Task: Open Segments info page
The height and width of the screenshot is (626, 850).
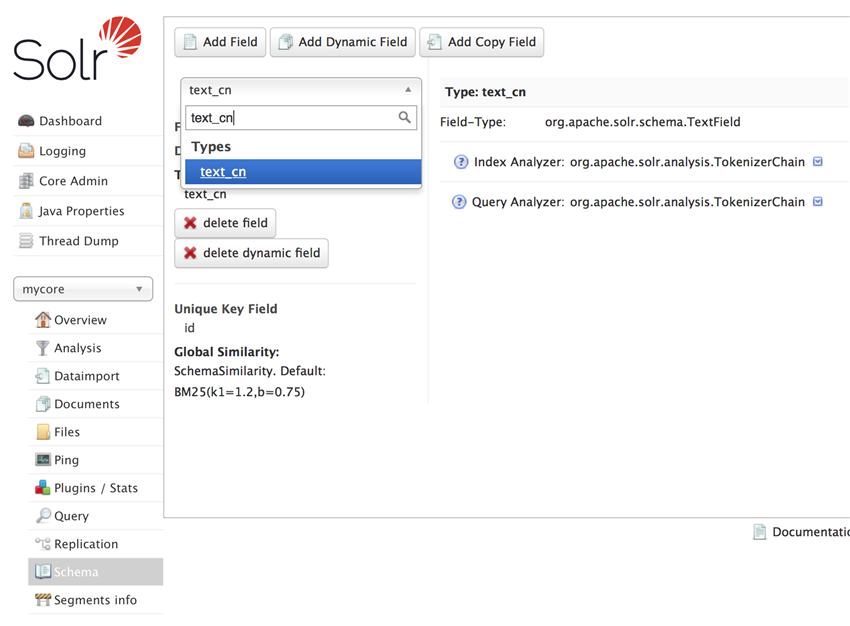Action: pos(95,599)
